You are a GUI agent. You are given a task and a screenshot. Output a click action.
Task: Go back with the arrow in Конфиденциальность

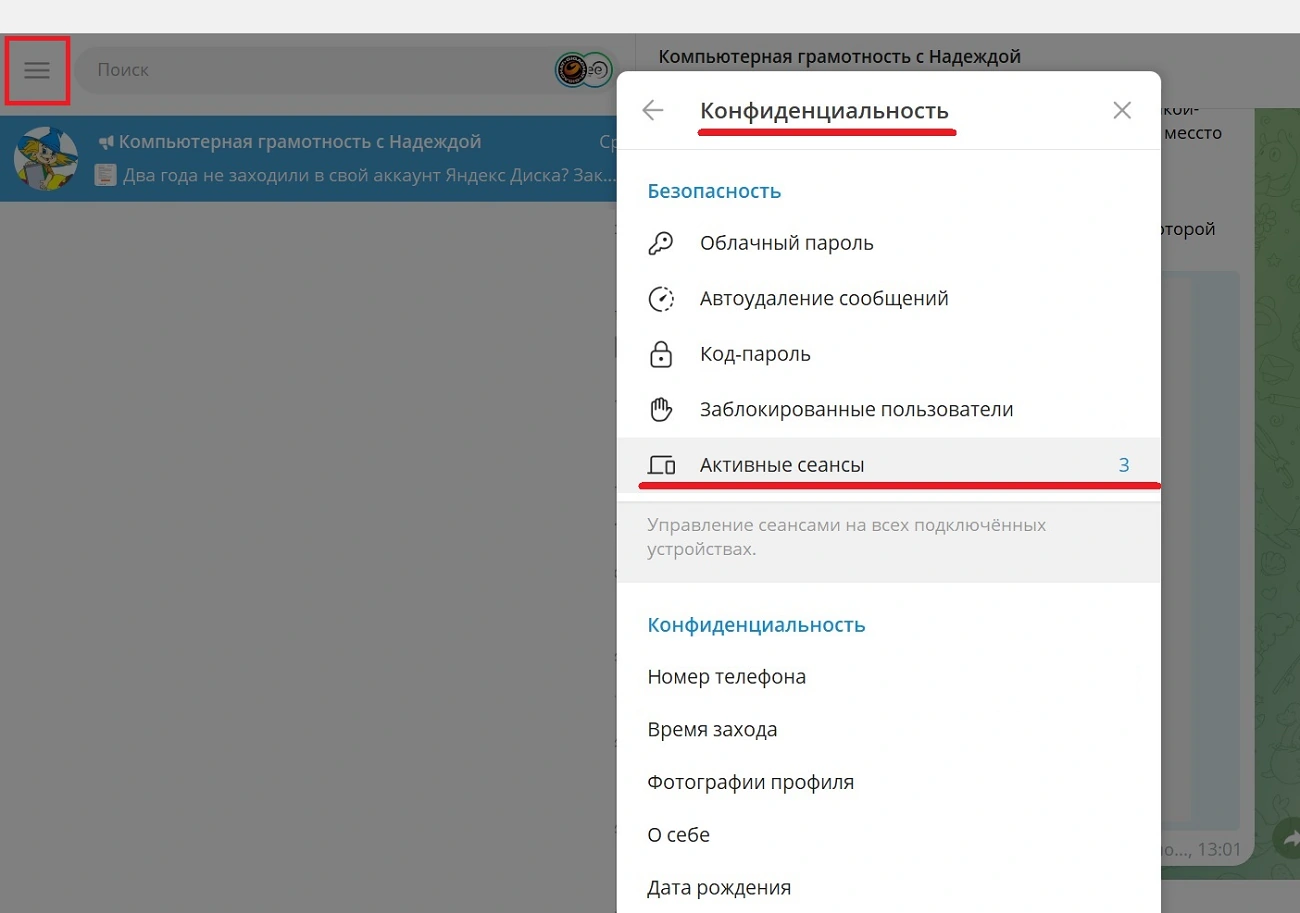(653, 110)
